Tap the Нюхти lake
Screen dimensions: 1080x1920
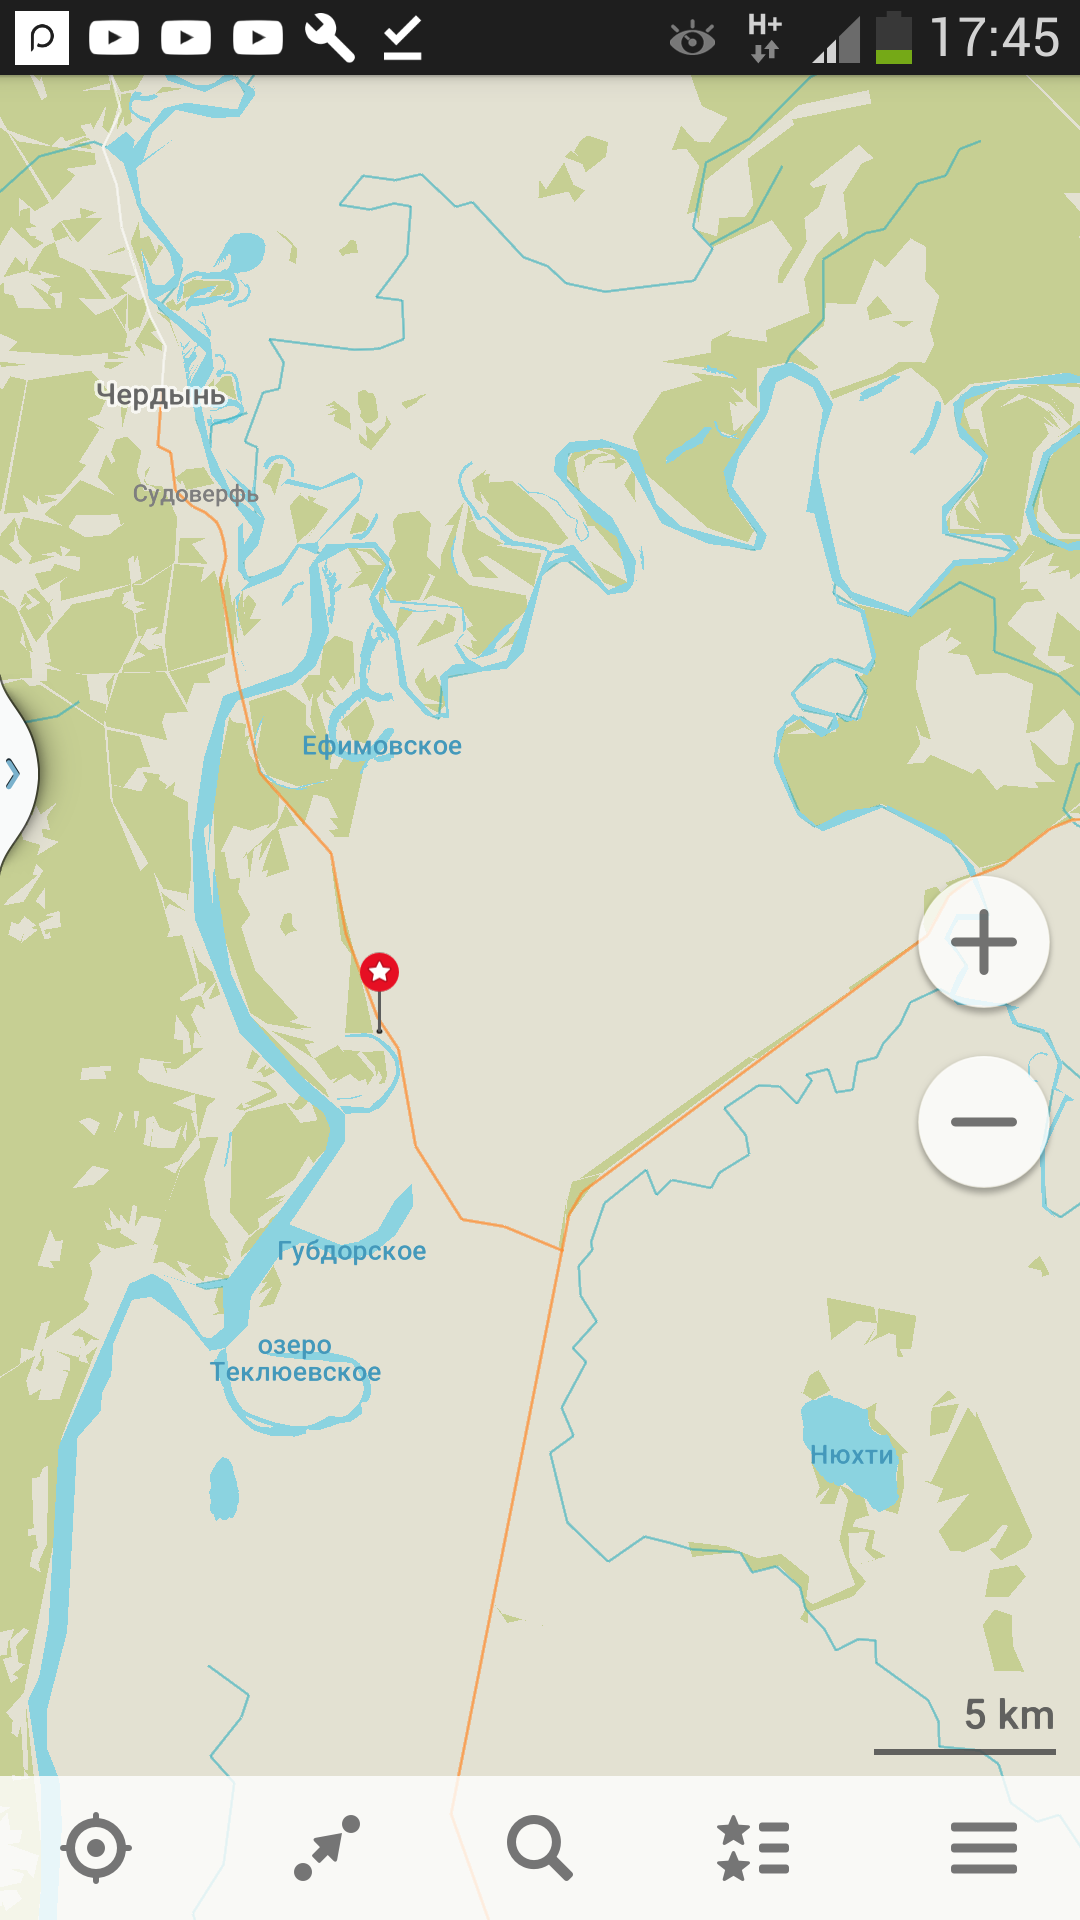(851, 1454)
